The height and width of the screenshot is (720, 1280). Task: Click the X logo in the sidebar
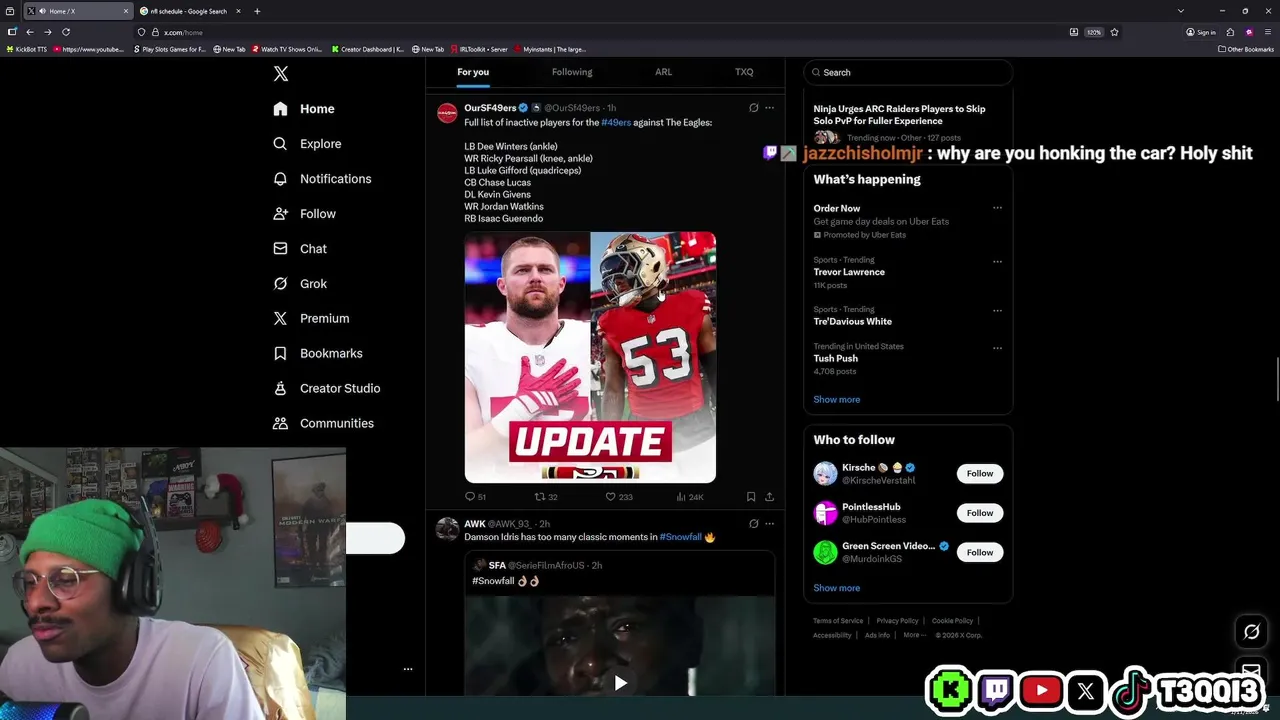pyautogui.click(x=281, y=74)
